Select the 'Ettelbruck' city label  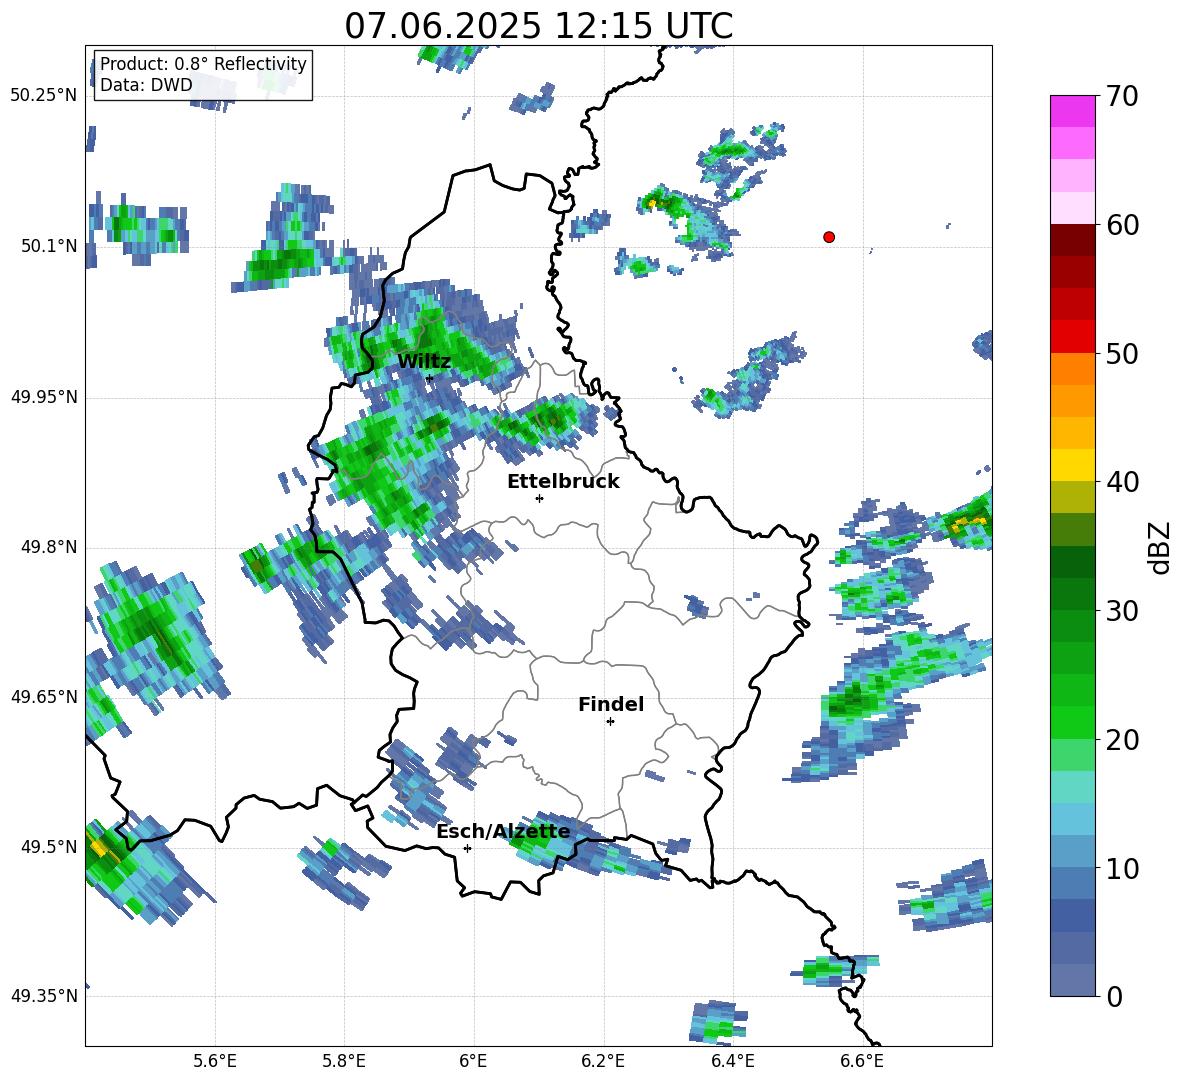coord(563,482)
